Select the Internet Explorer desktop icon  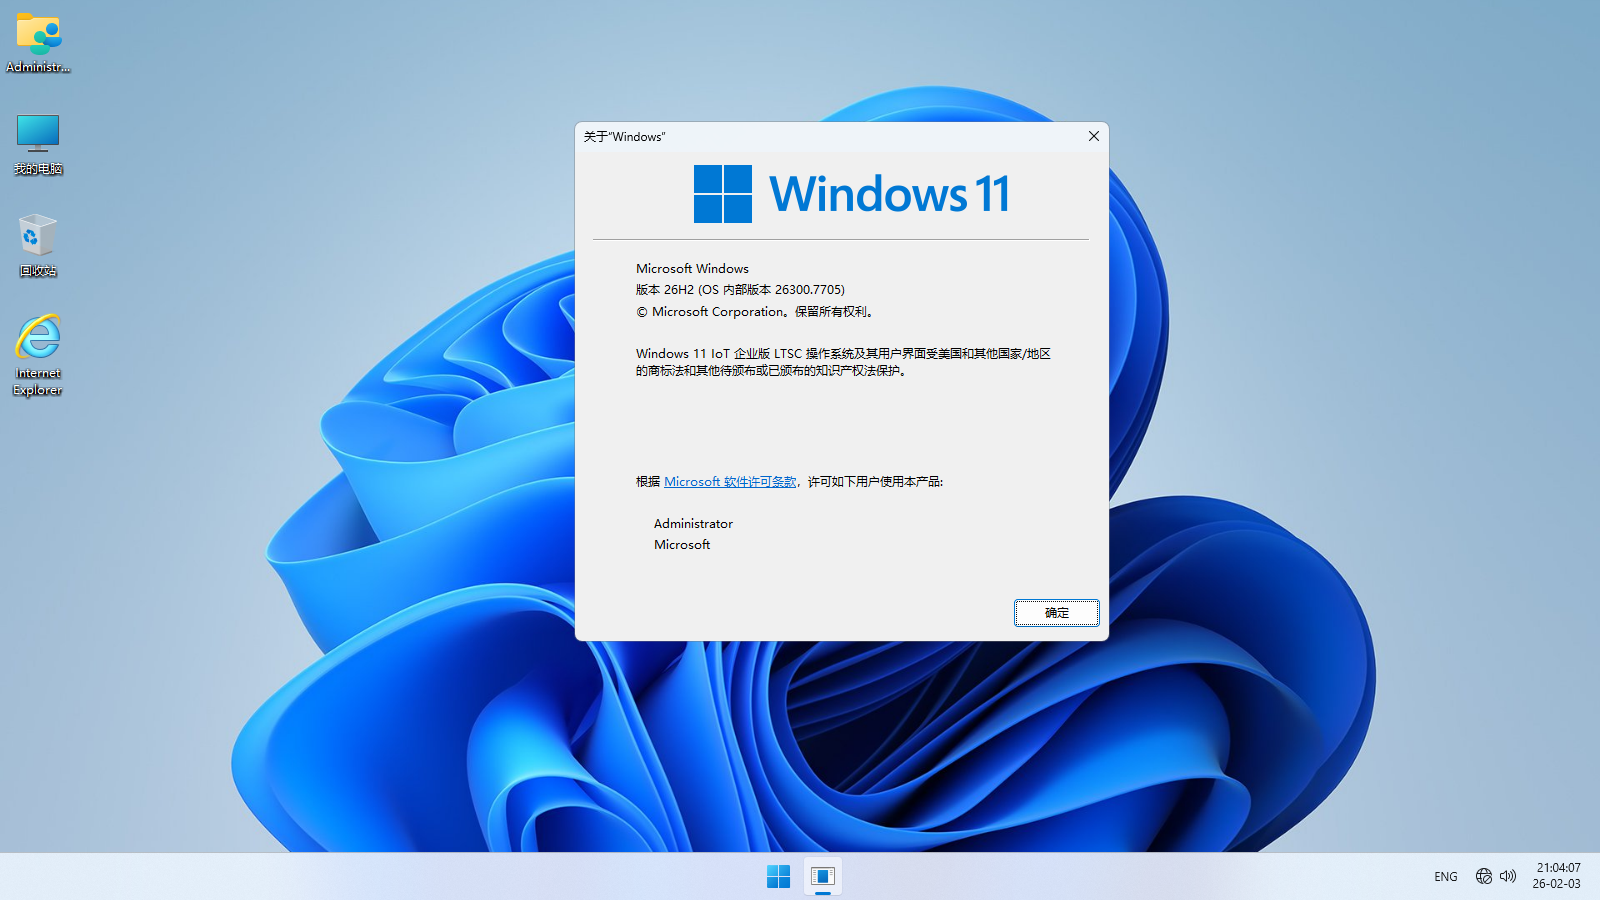coord(38,355)
